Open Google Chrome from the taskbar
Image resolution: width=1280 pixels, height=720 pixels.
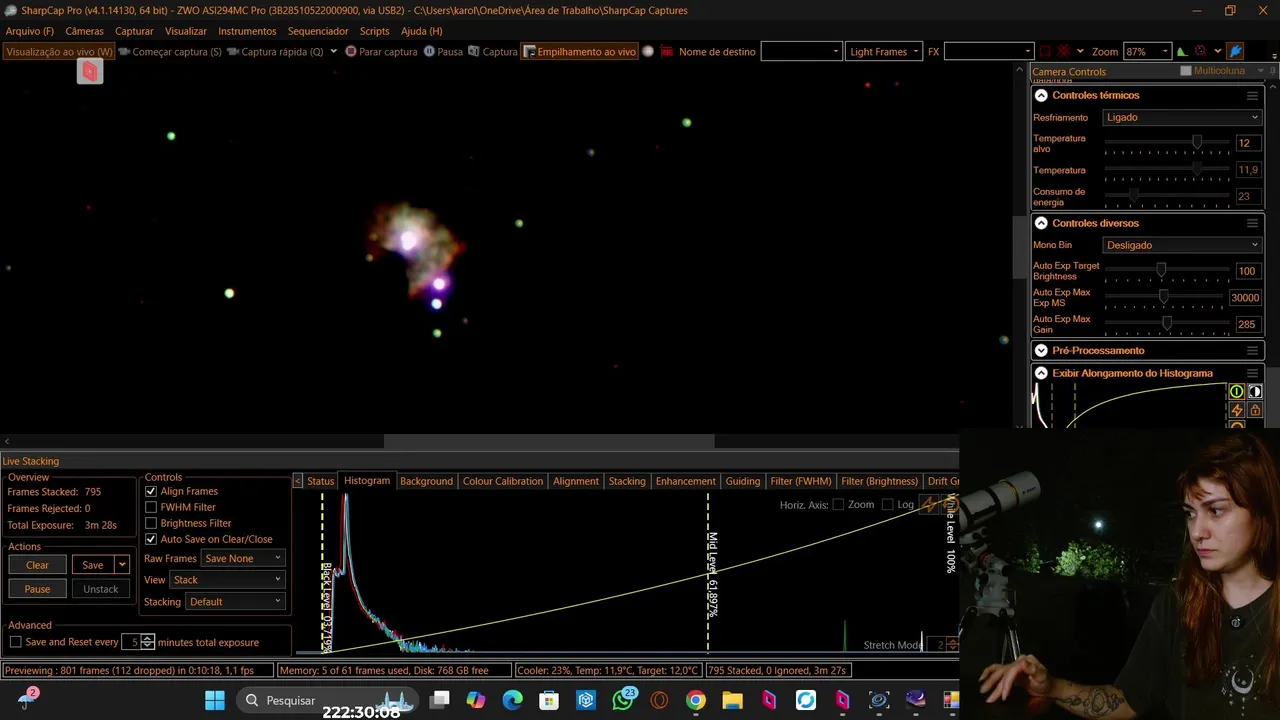(x=695, y=700)
